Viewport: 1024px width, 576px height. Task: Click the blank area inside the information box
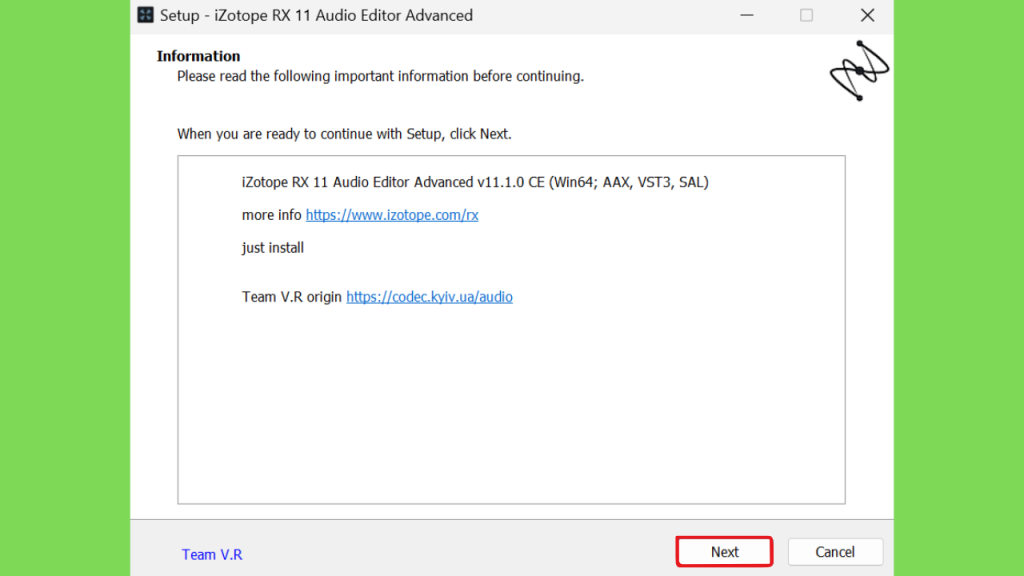pos(511,405)
